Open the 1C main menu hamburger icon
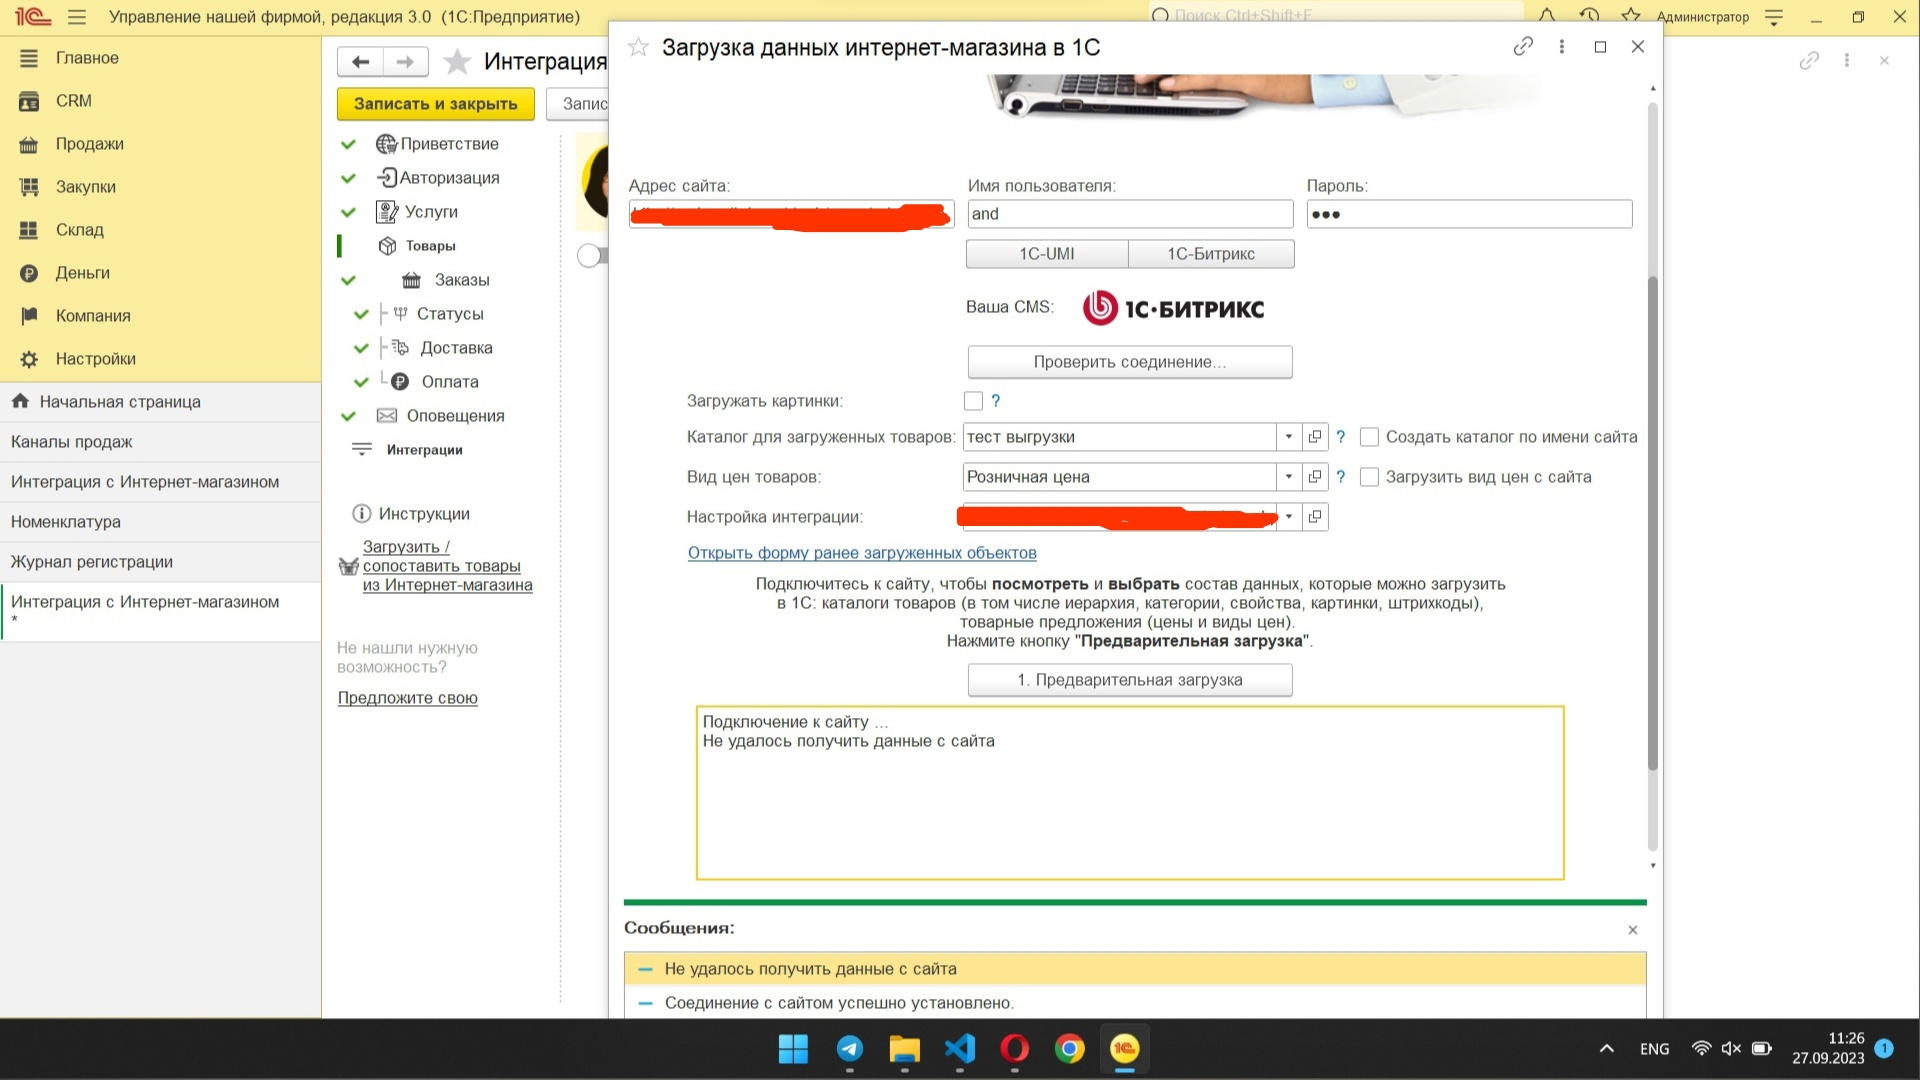The height and width of the screenshot is (1080, 1920). click(x=77, y=17)
